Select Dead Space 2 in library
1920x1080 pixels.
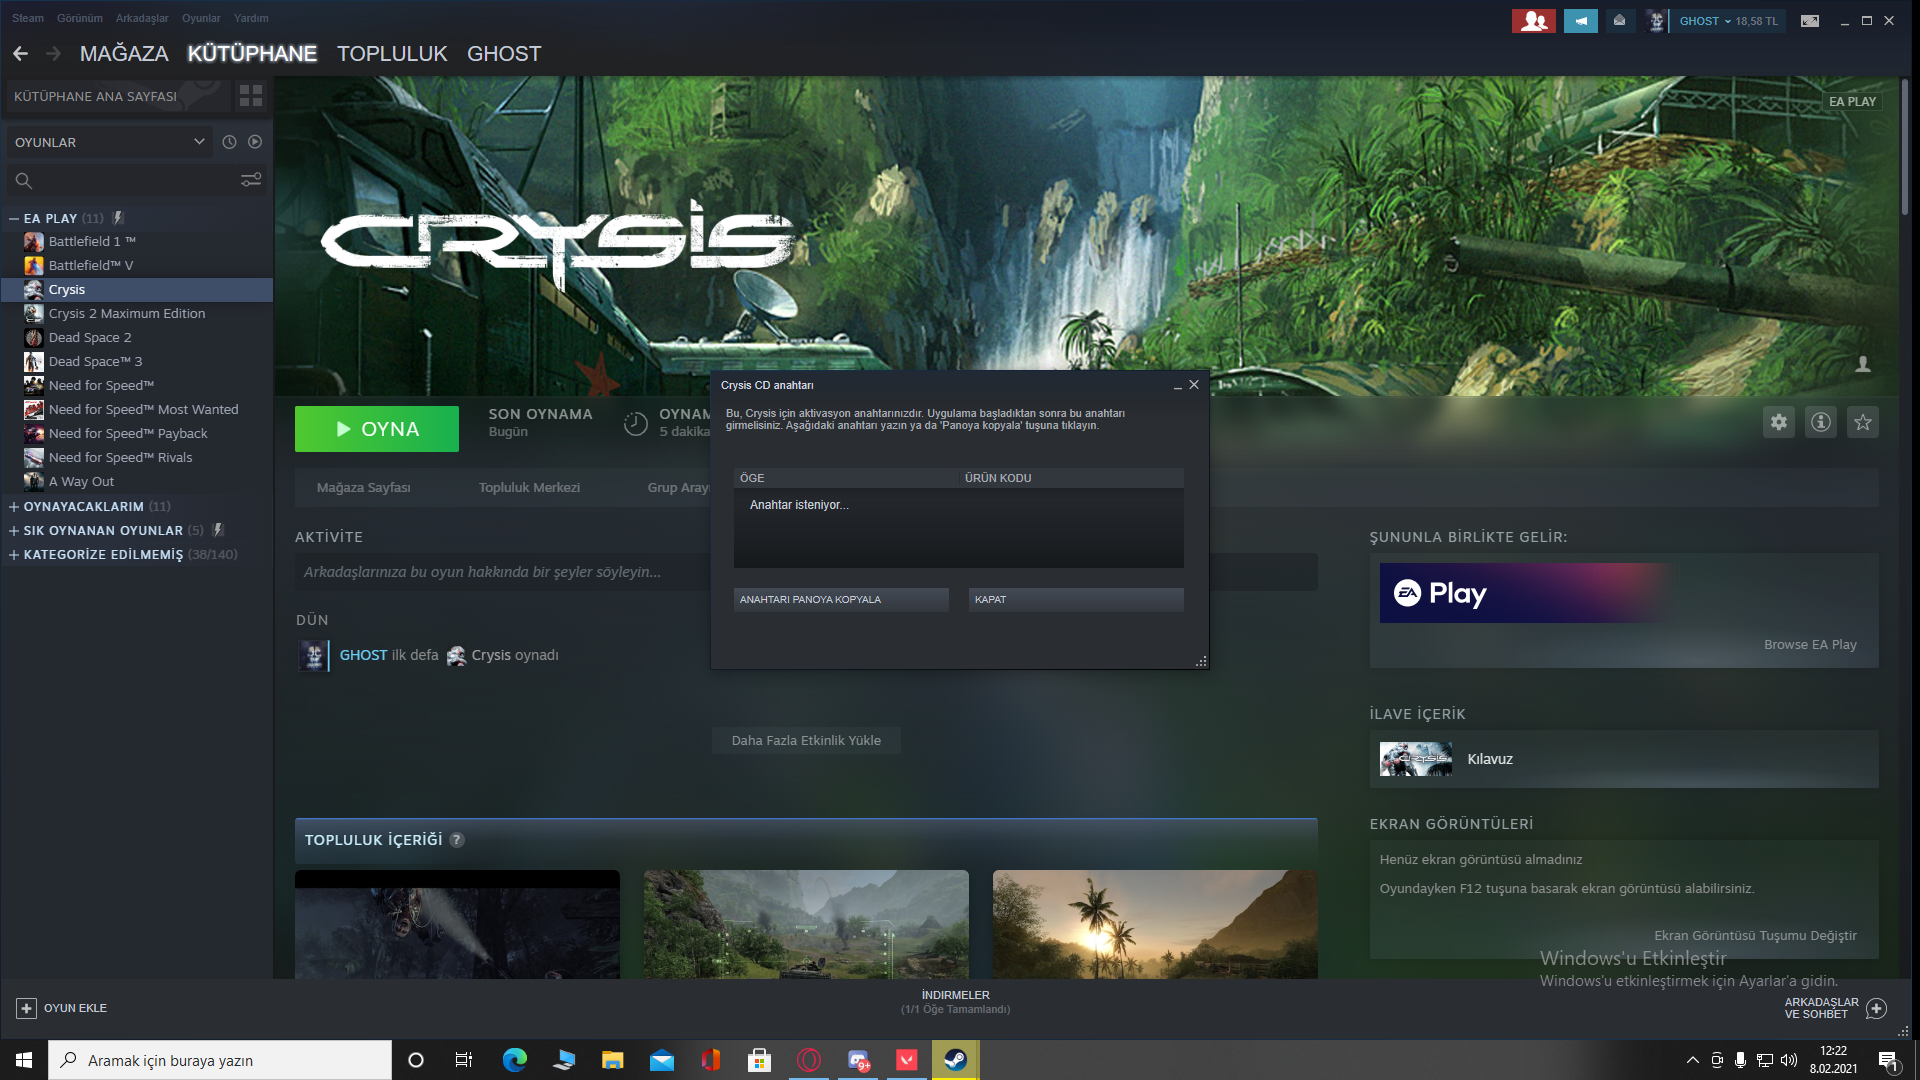point(90,338)
